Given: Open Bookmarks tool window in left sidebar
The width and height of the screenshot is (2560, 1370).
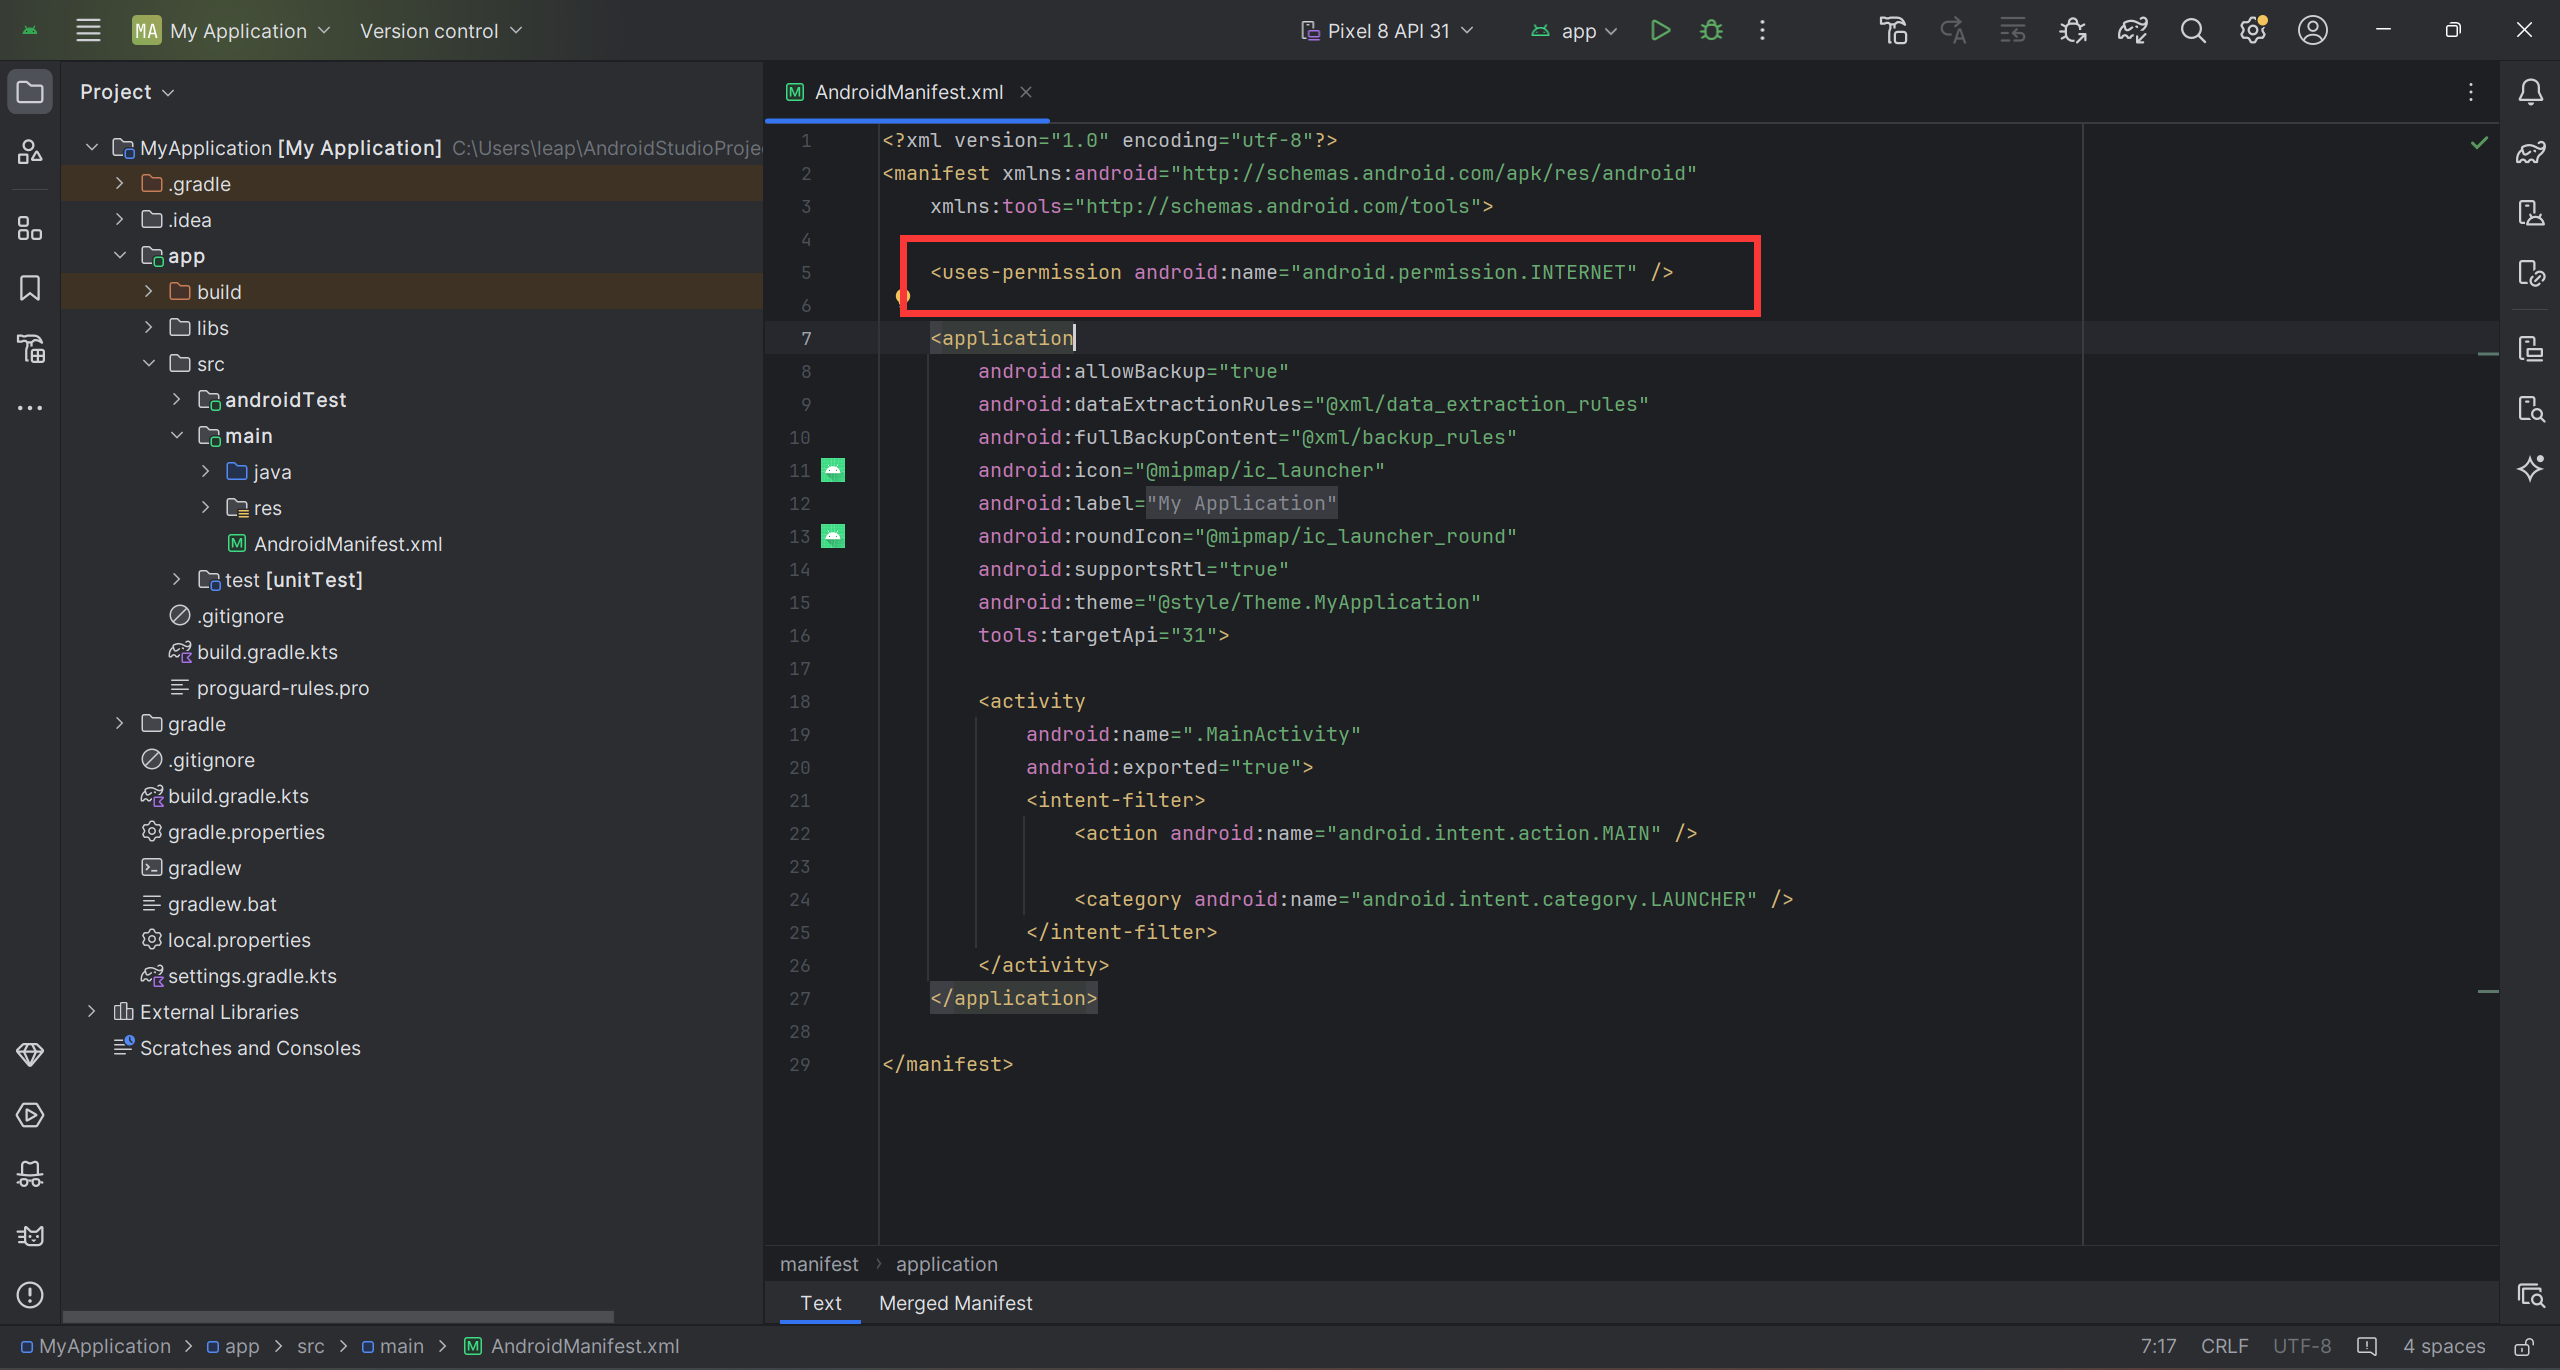Looking at the screenshot, I should point(30,288).
